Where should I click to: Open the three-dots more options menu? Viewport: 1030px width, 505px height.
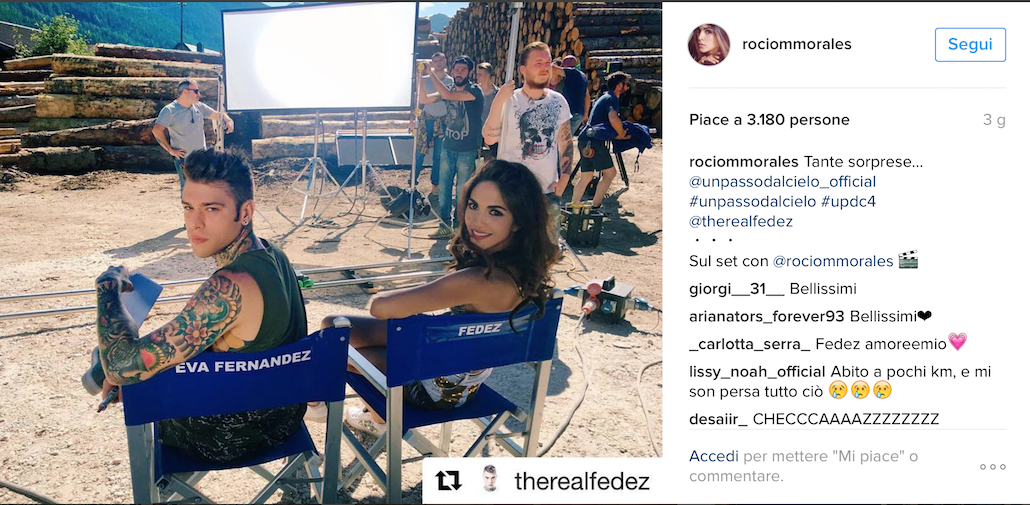[993, 467]
